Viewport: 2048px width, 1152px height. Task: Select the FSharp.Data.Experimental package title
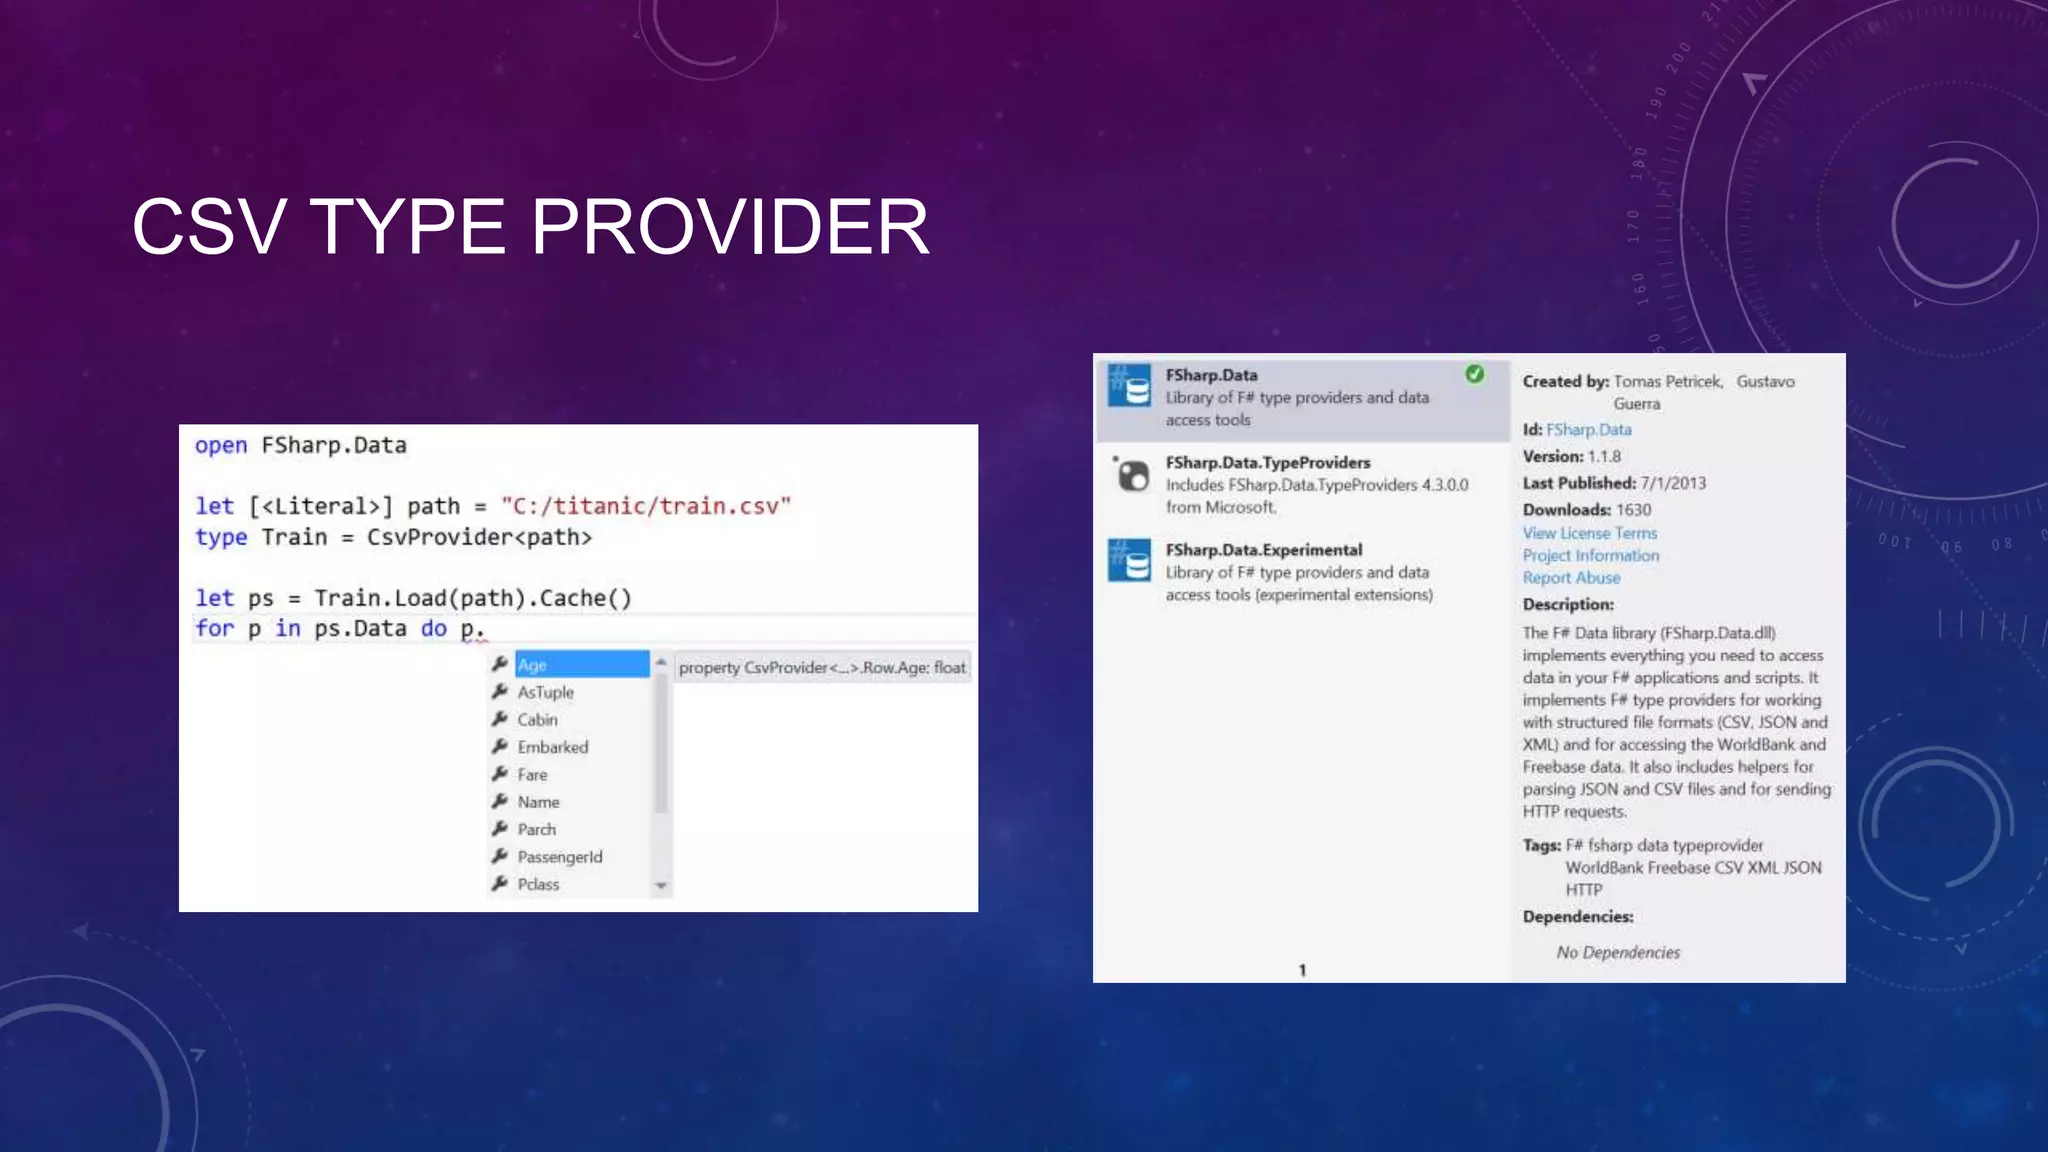click(1264, 550)
